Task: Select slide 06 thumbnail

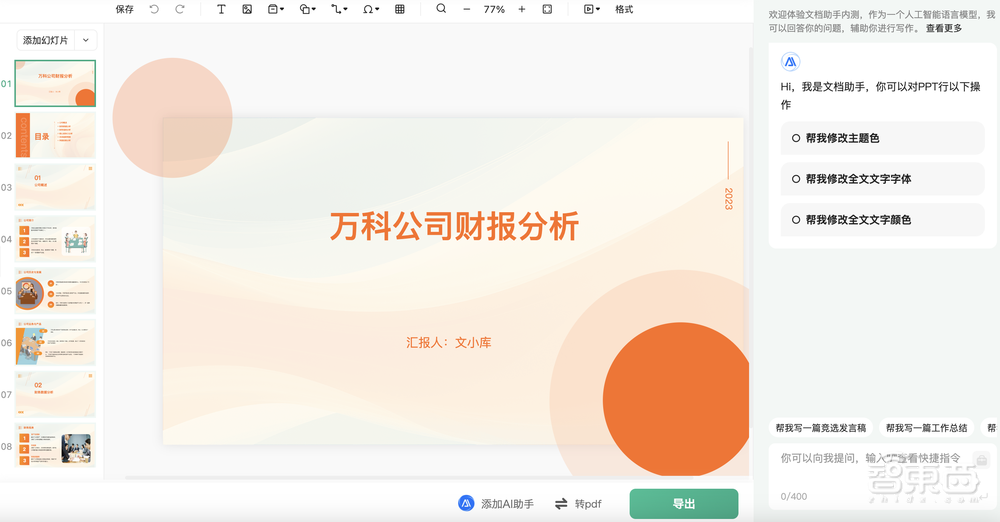Action: [x=55, y=343]
